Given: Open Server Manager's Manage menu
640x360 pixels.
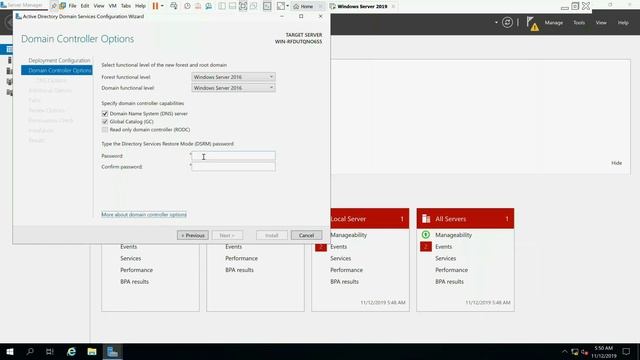Looking at the screenshot, I should 553,23.
